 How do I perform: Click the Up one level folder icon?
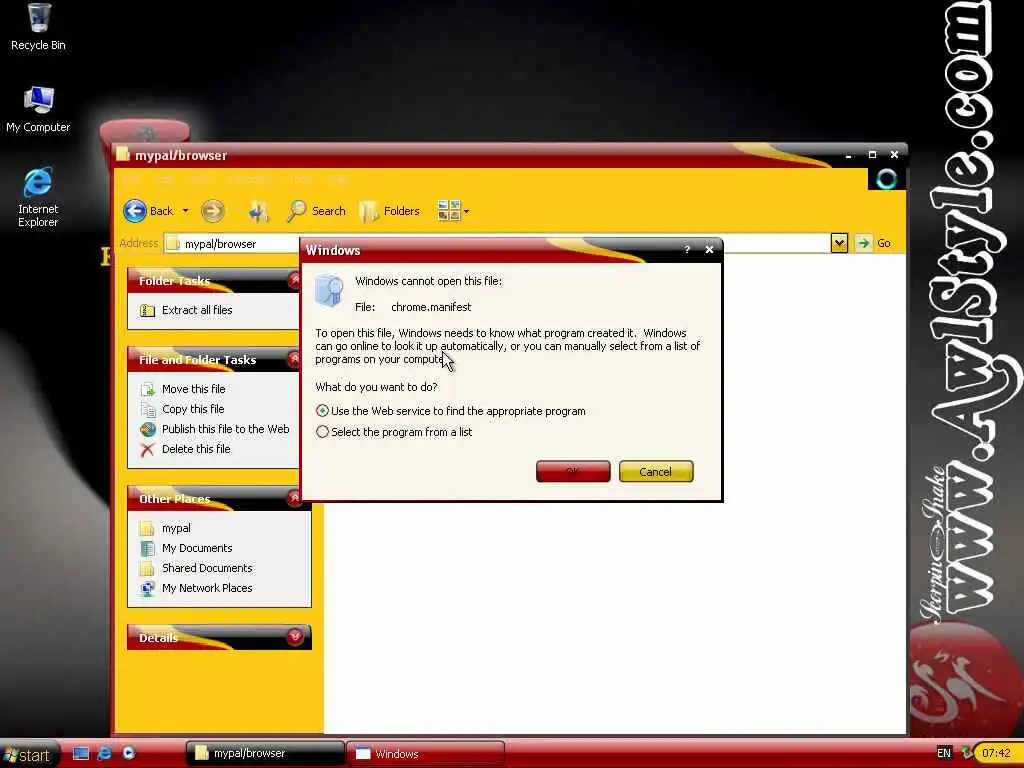(x=259, y=211)
